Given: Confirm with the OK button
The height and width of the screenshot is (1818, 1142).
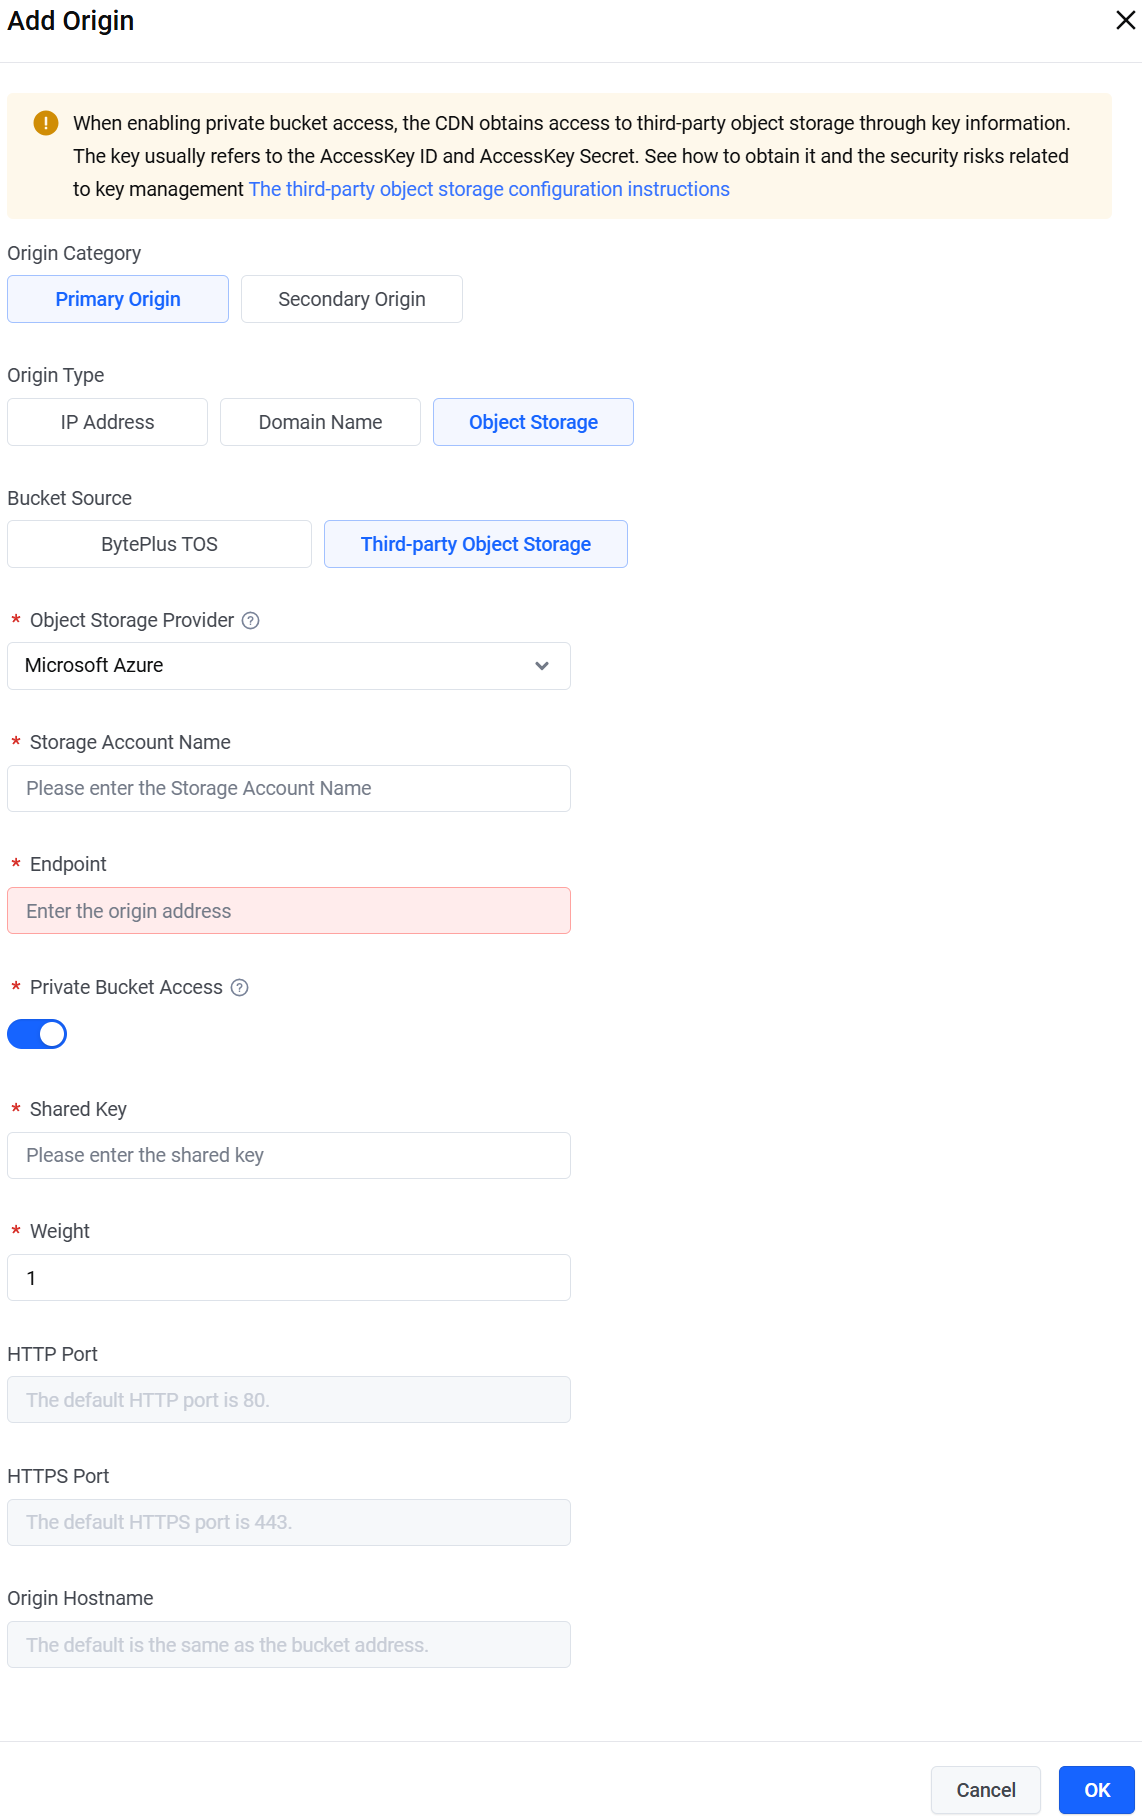Looking at the screenshot, I should click(1097, 1790).
